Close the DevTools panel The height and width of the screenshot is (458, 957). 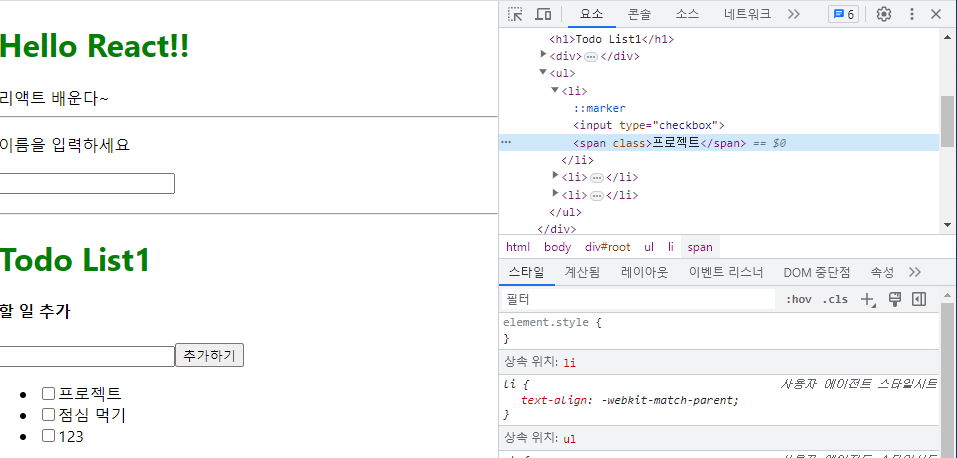point(936,14)
